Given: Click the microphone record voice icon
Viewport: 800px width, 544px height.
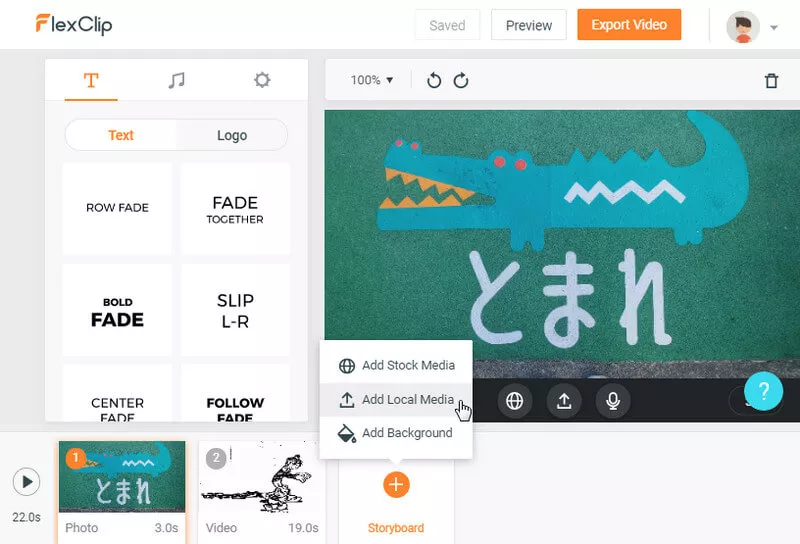Looking at the screenshot, I should (613, 401).
